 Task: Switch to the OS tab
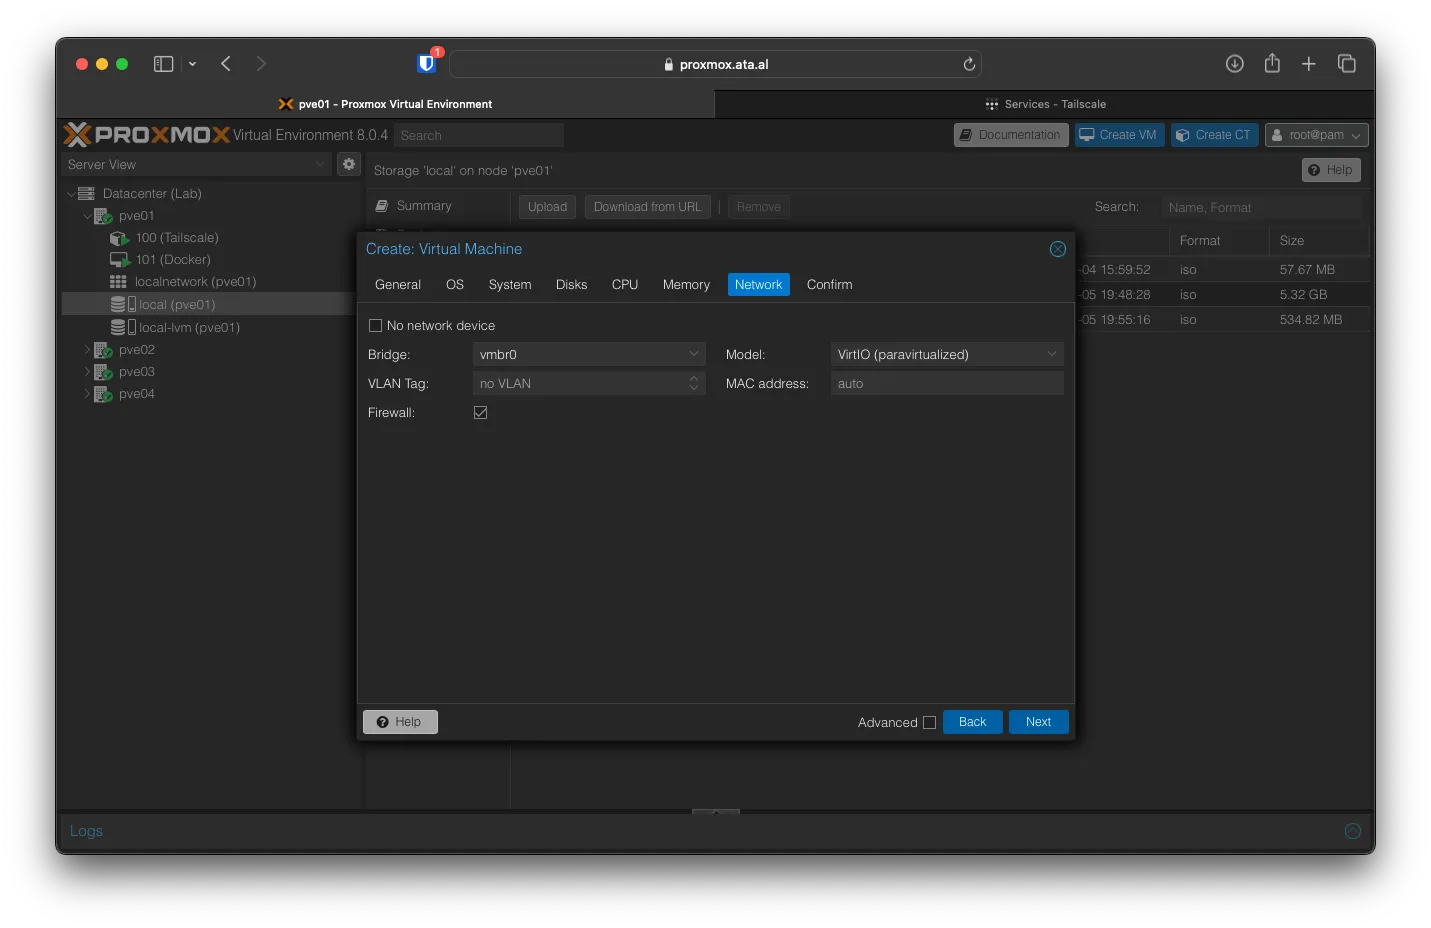pyautogui.click(x=455, y=285)
